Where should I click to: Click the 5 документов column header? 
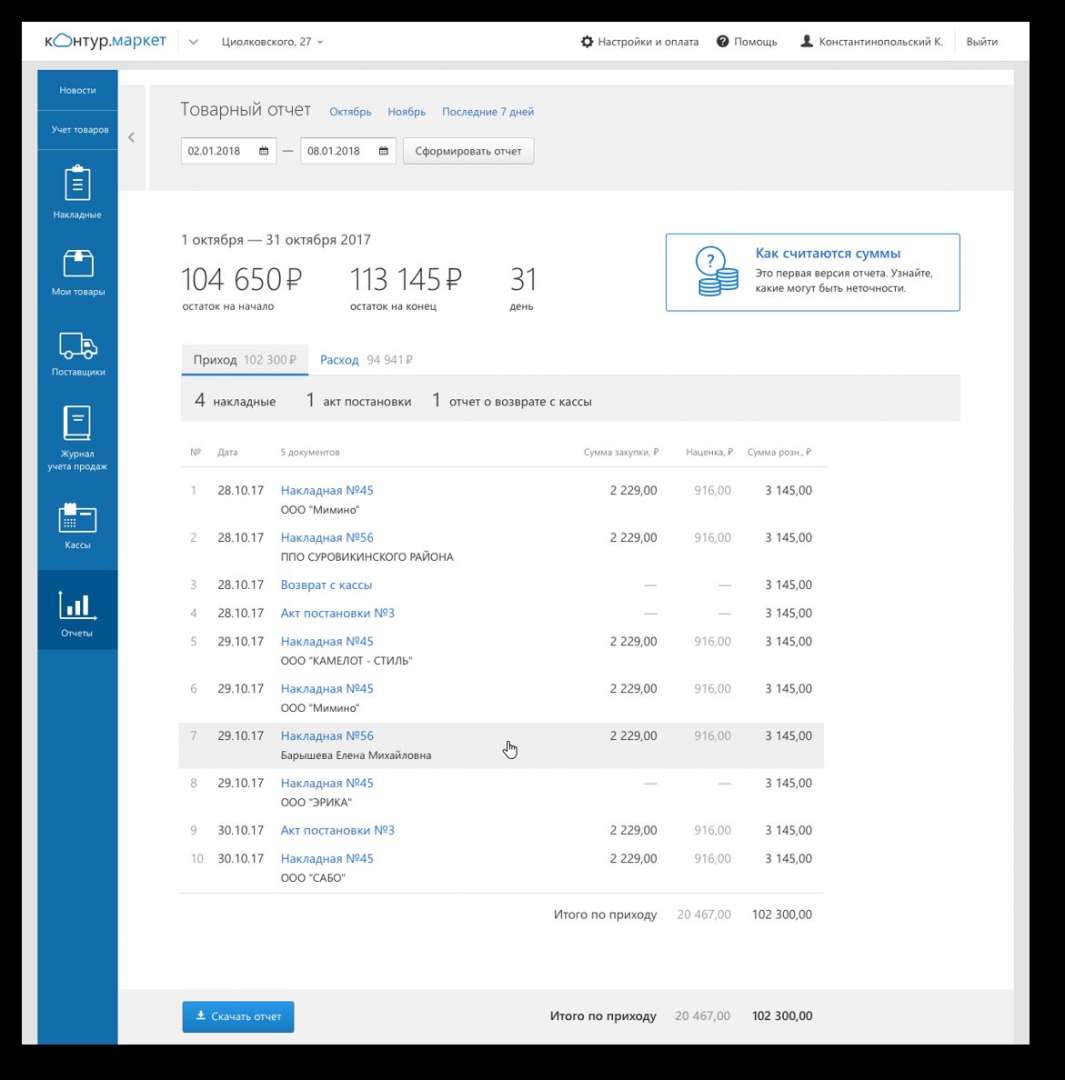310,453
